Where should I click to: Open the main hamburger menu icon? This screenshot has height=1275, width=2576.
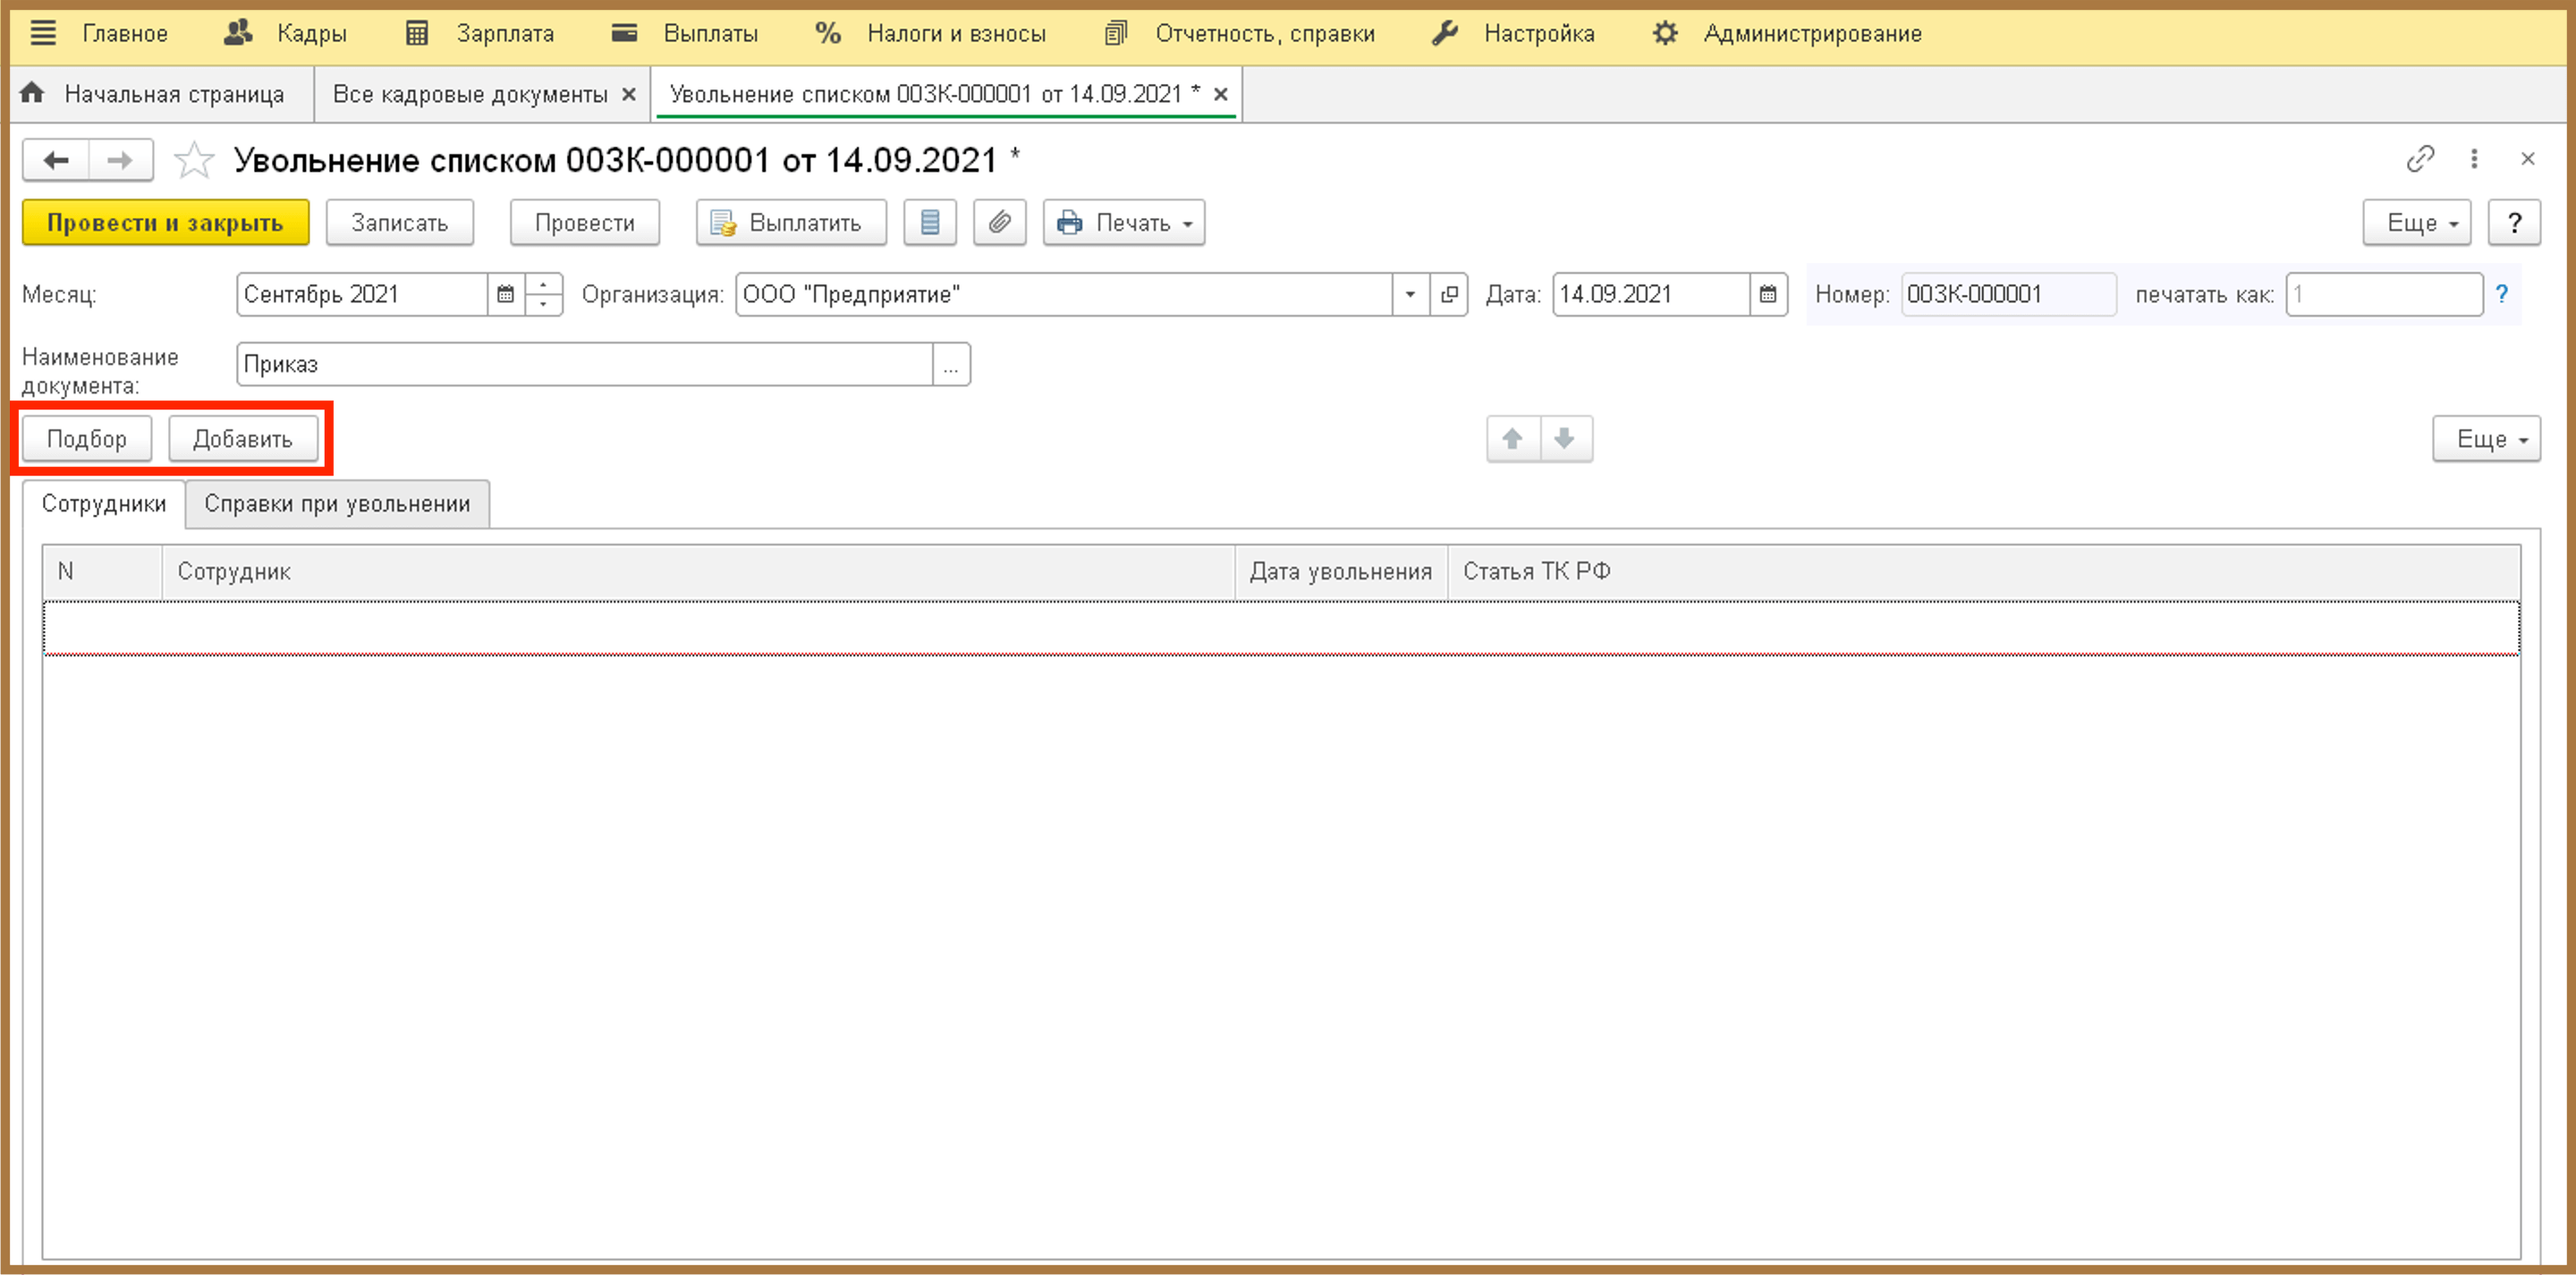tap(43, 33)
